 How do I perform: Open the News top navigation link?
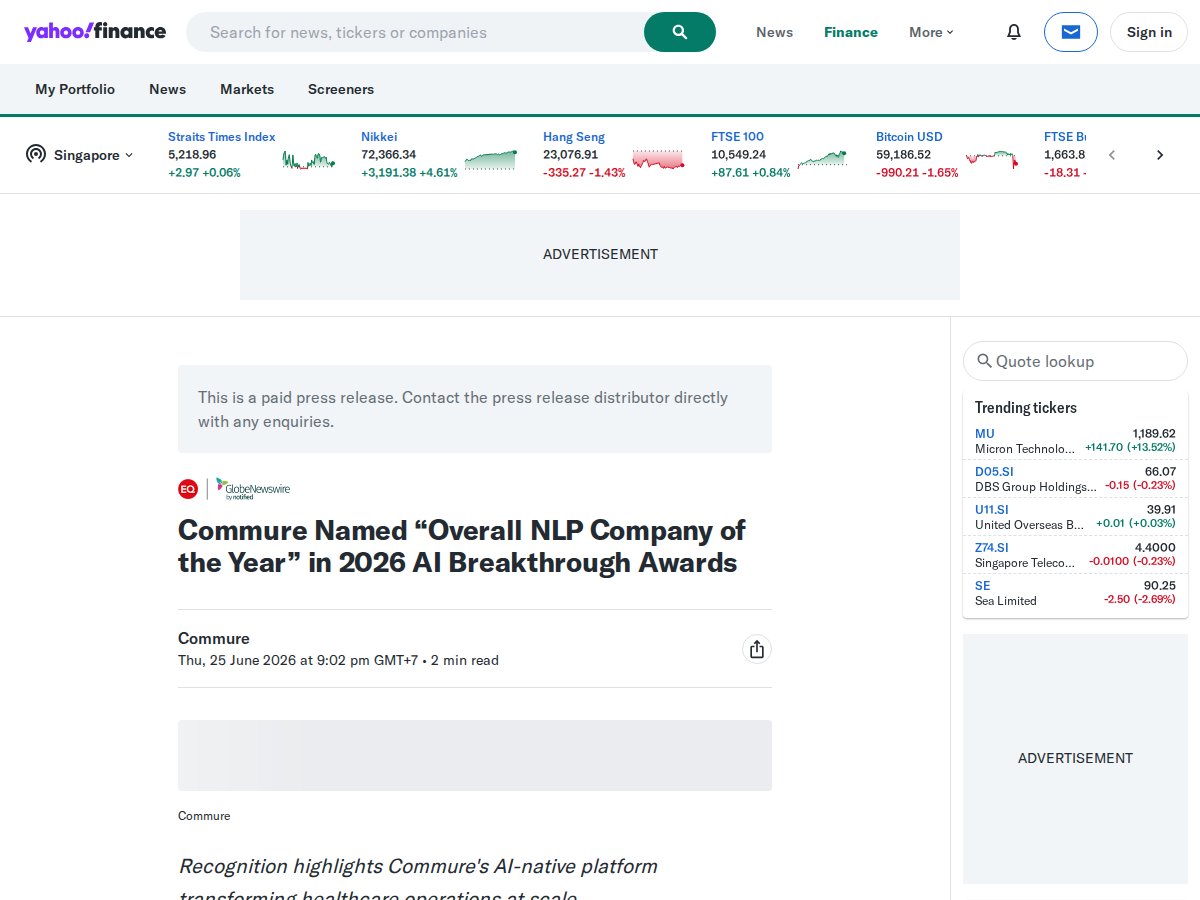pyautogui.click(x=774, y=32)
